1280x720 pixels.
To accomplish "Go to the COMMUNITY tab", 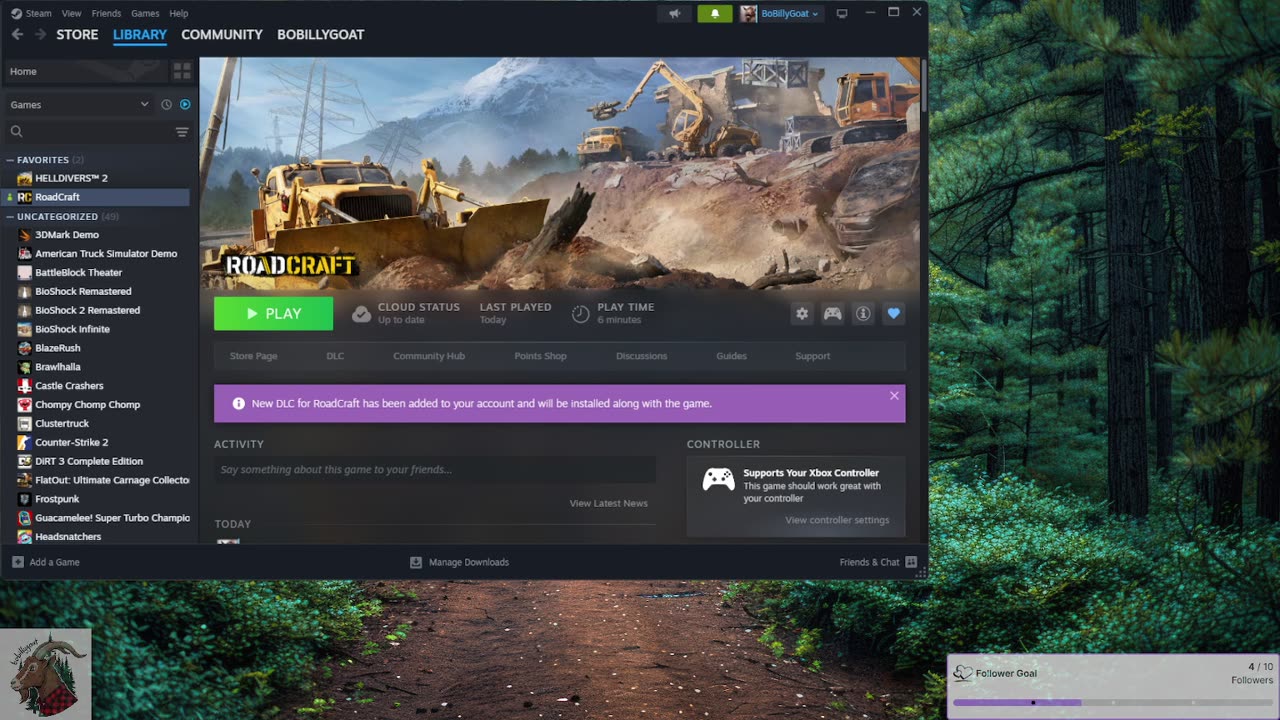I will pos(222,34).
